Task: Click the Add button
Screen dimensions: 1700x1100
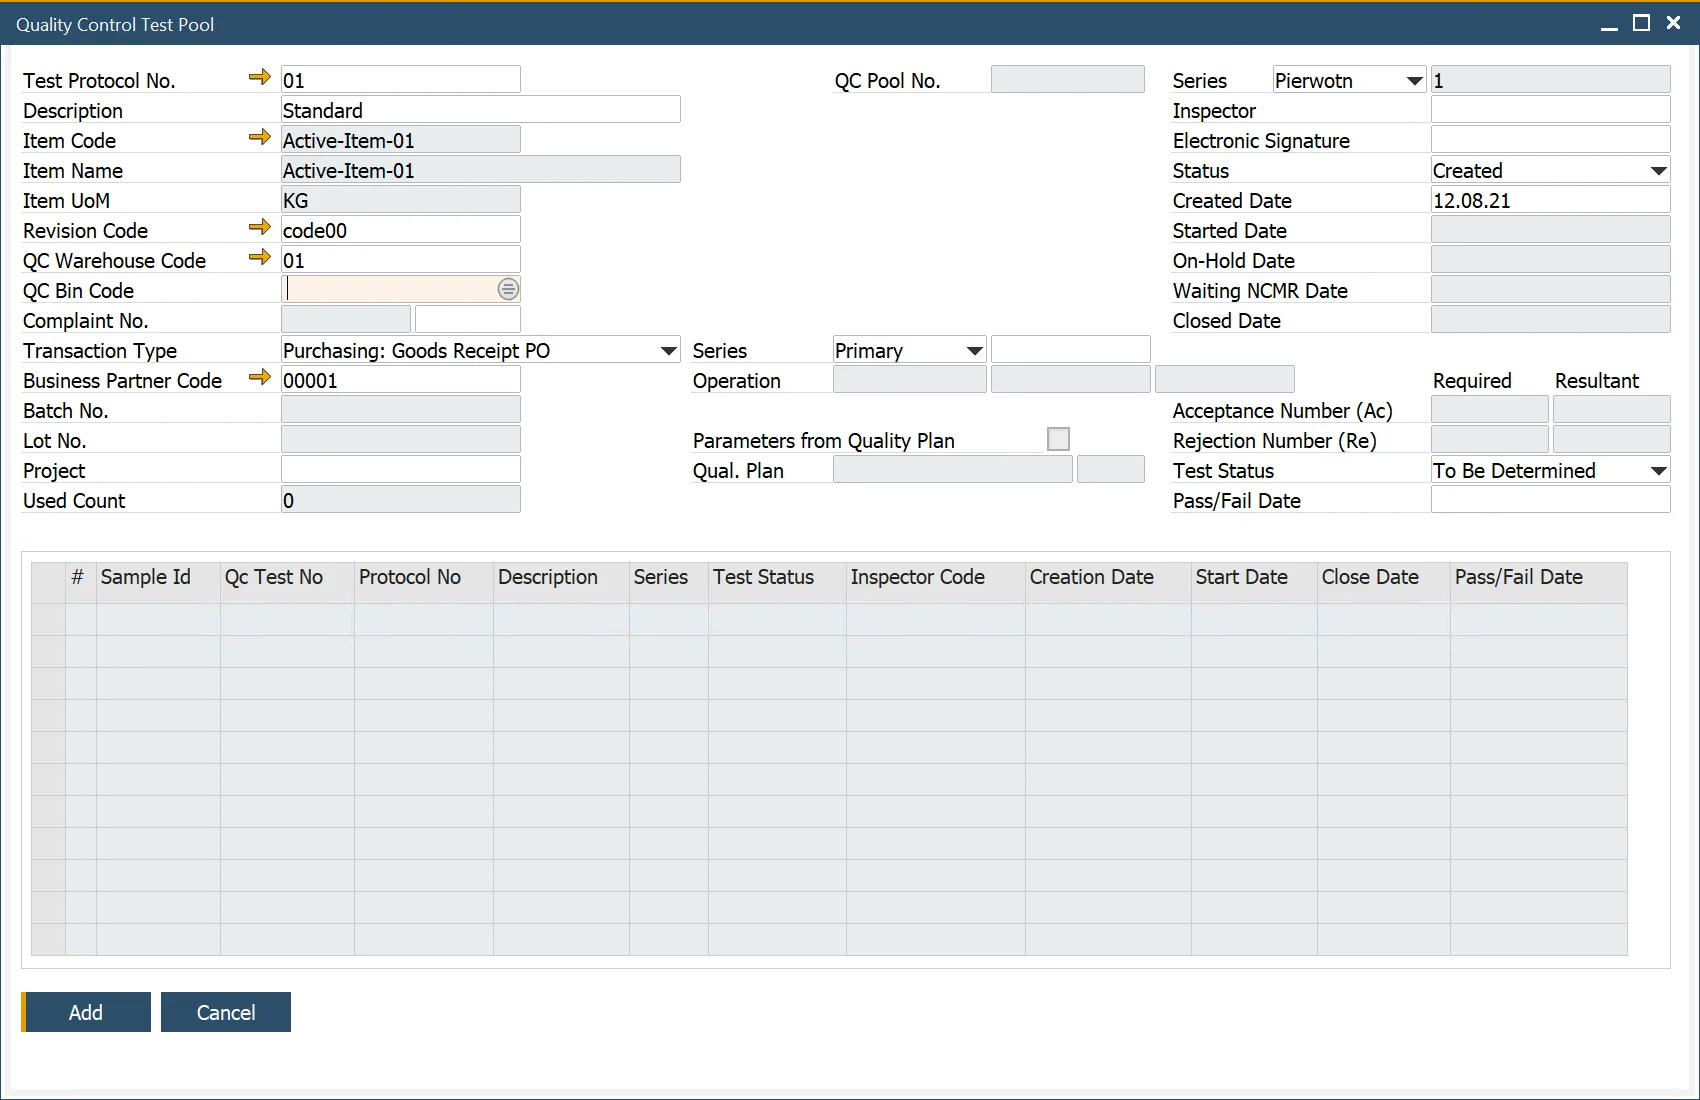Action: [x=86, y=1012]
